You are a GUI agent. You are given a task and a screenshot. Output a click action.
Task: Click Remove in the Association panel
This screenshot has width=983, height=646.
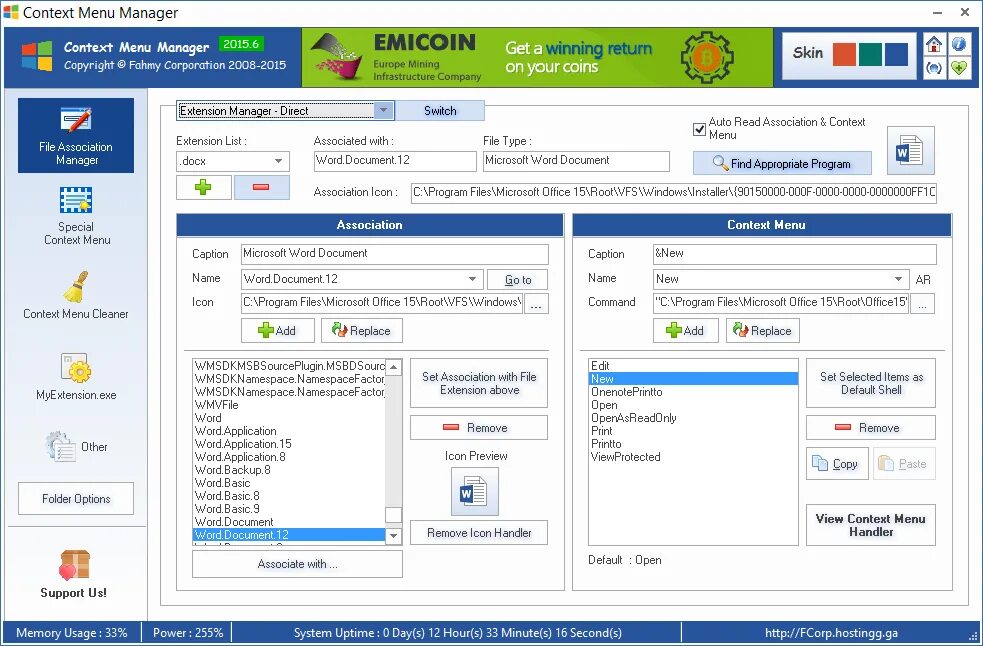pos(479,428)
